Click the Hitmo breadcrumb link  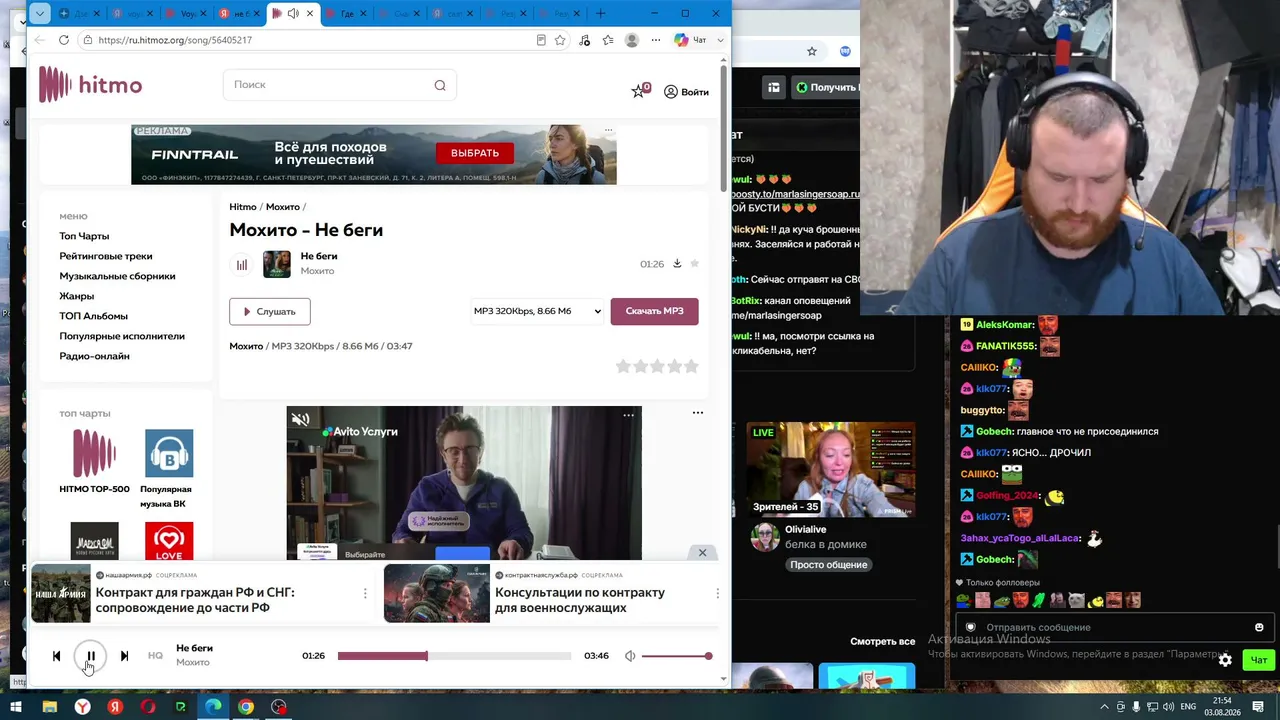click(x=243, y=207)
